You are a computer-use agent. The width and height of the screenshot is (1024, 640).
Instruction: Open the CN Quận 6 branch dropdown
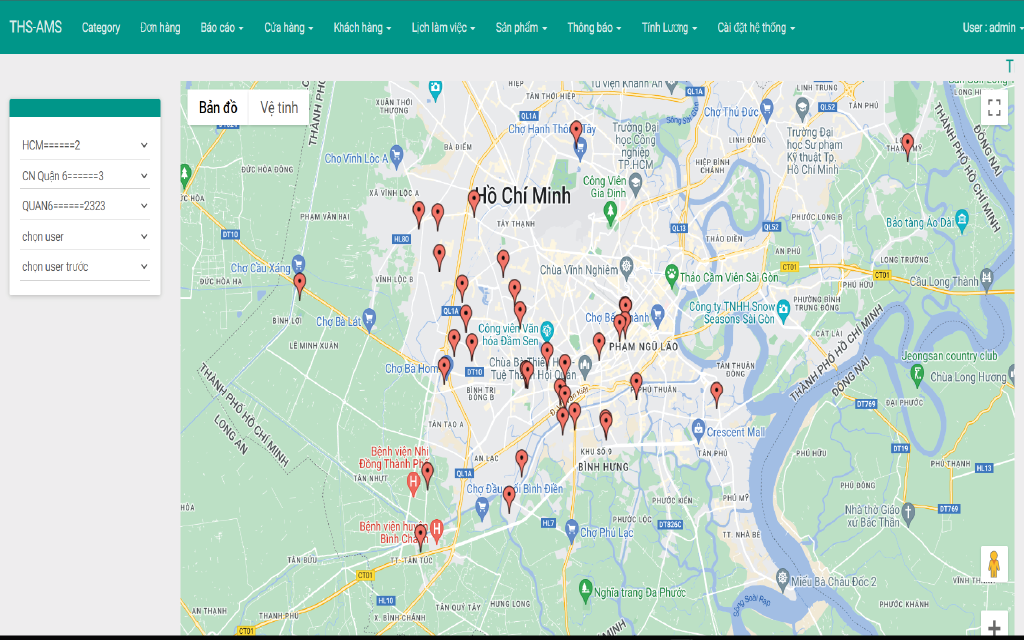[x=85, y=176]
